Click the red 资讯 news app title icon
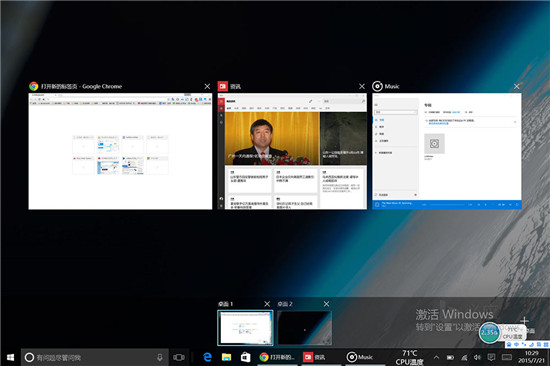 pos(223,86)
